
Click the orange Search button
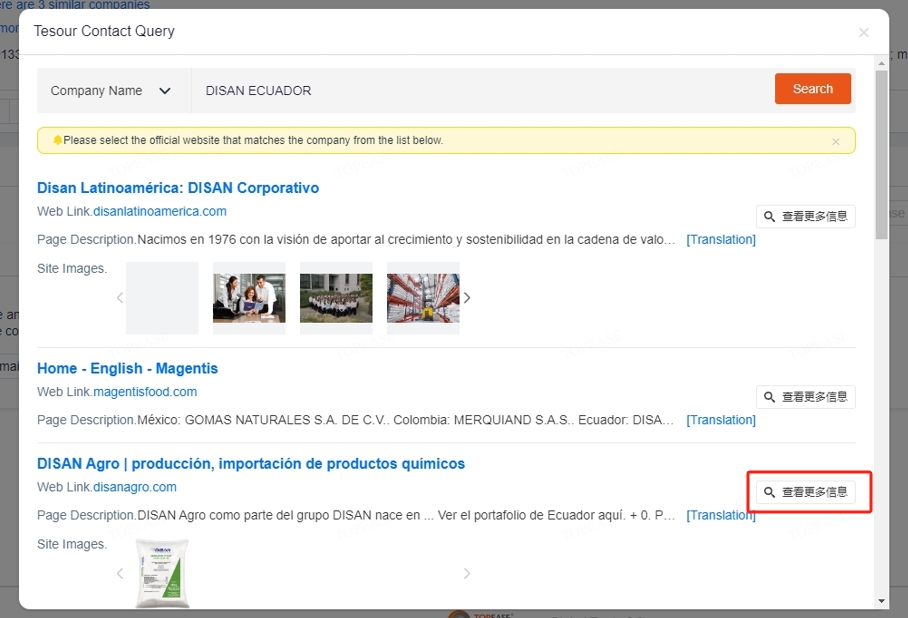point(812,89)
